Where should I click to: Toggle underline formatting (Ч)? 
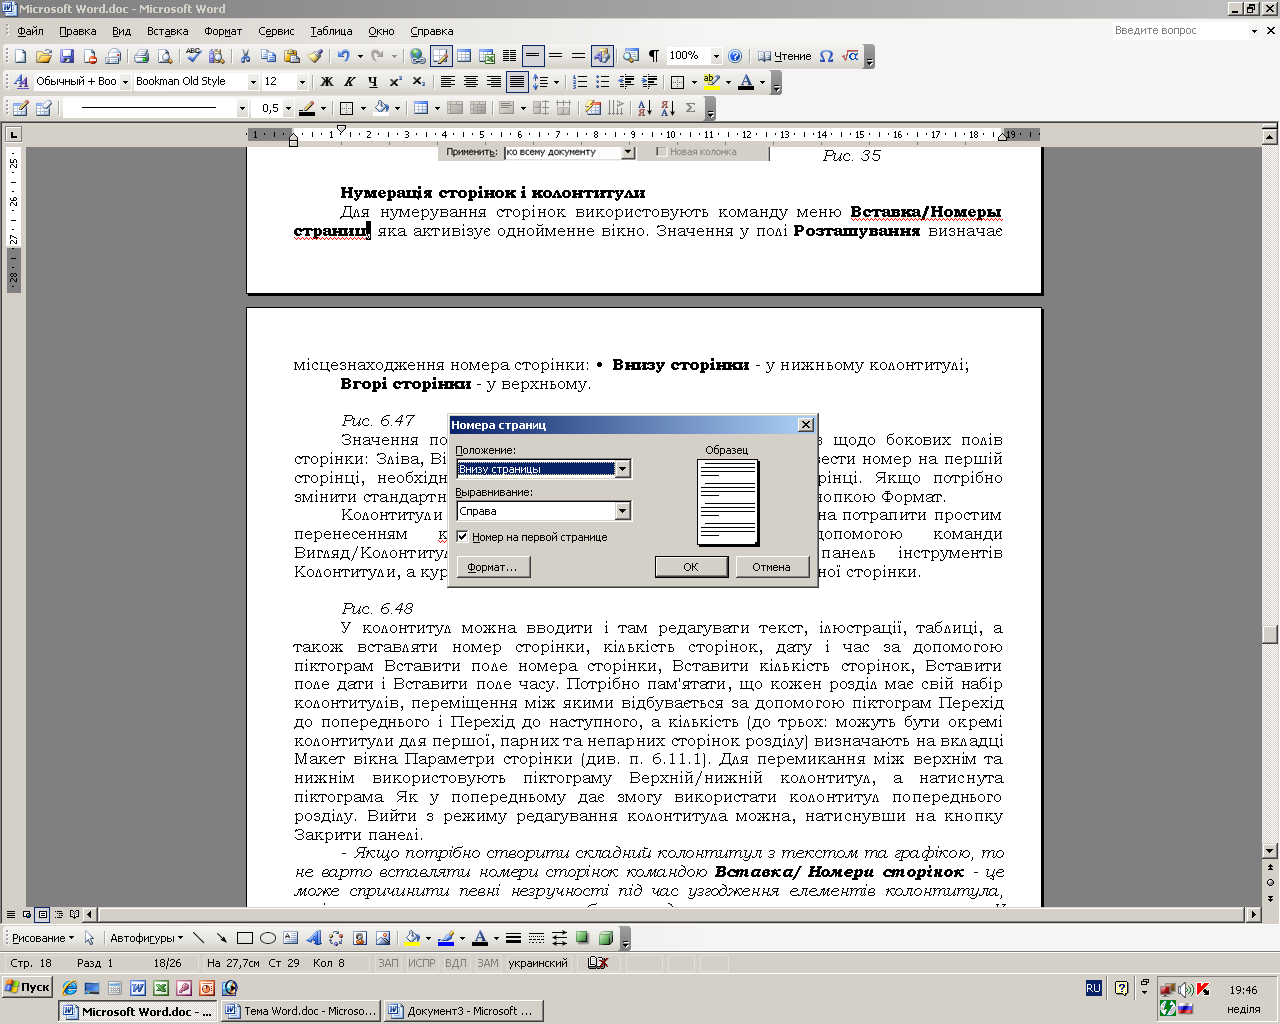(x=373, y=82)
